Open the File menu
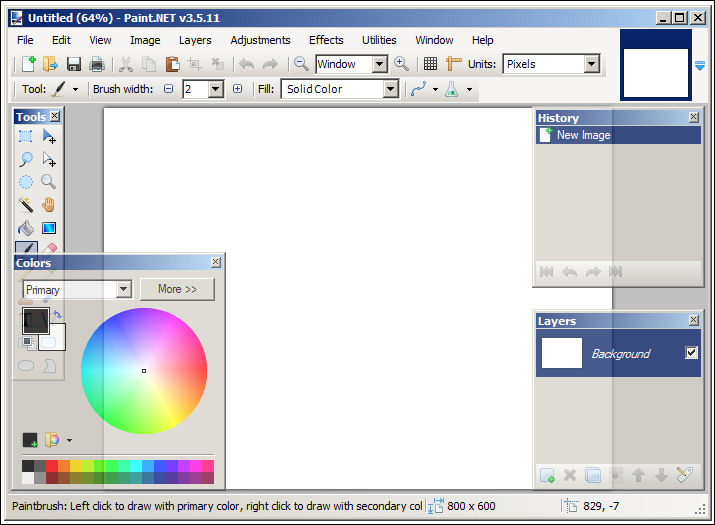The width and height of the screenshot is (715, 525). 25,40
